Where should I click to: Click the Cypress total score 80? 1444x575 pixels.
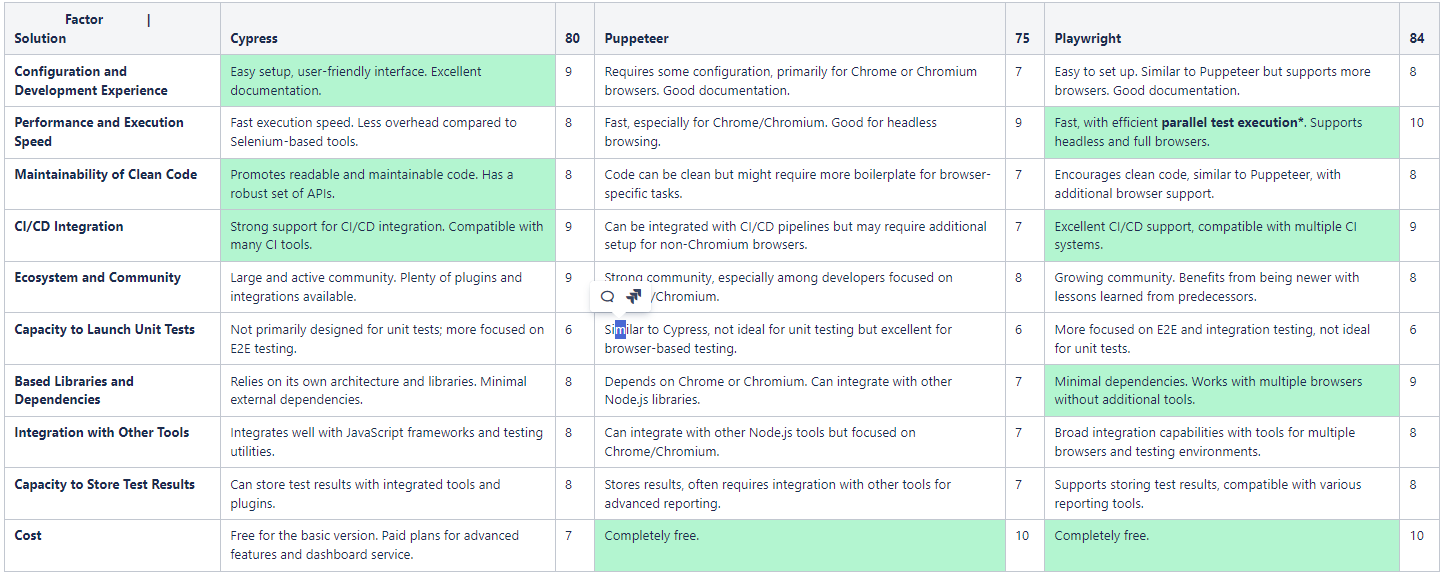(572, 39)
